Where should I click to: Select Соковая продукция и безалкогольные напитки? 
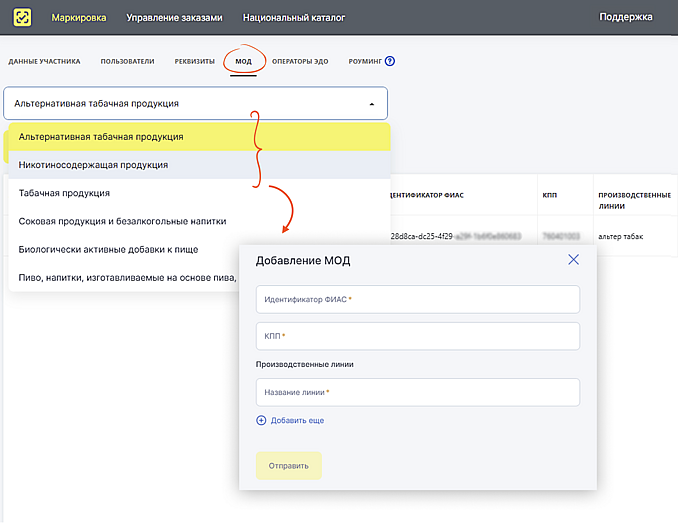pos(122,221)
